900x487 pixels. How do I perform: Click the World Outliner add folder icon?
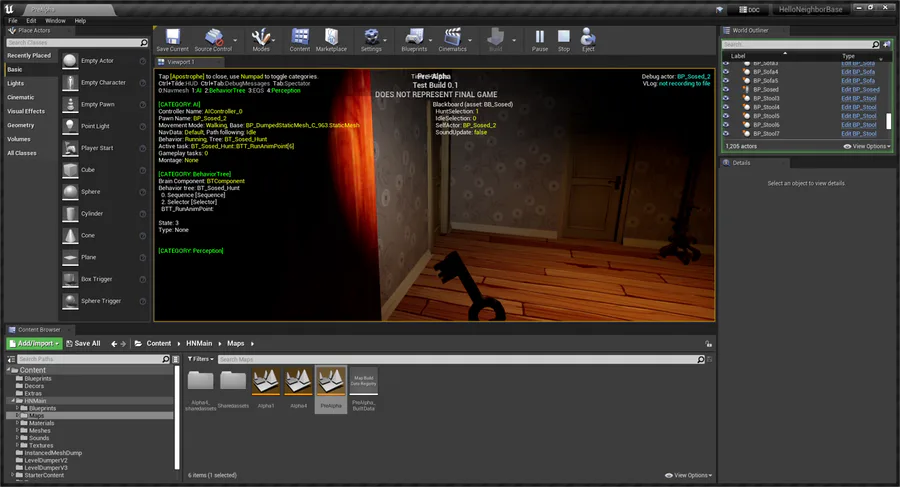[886, 44]
